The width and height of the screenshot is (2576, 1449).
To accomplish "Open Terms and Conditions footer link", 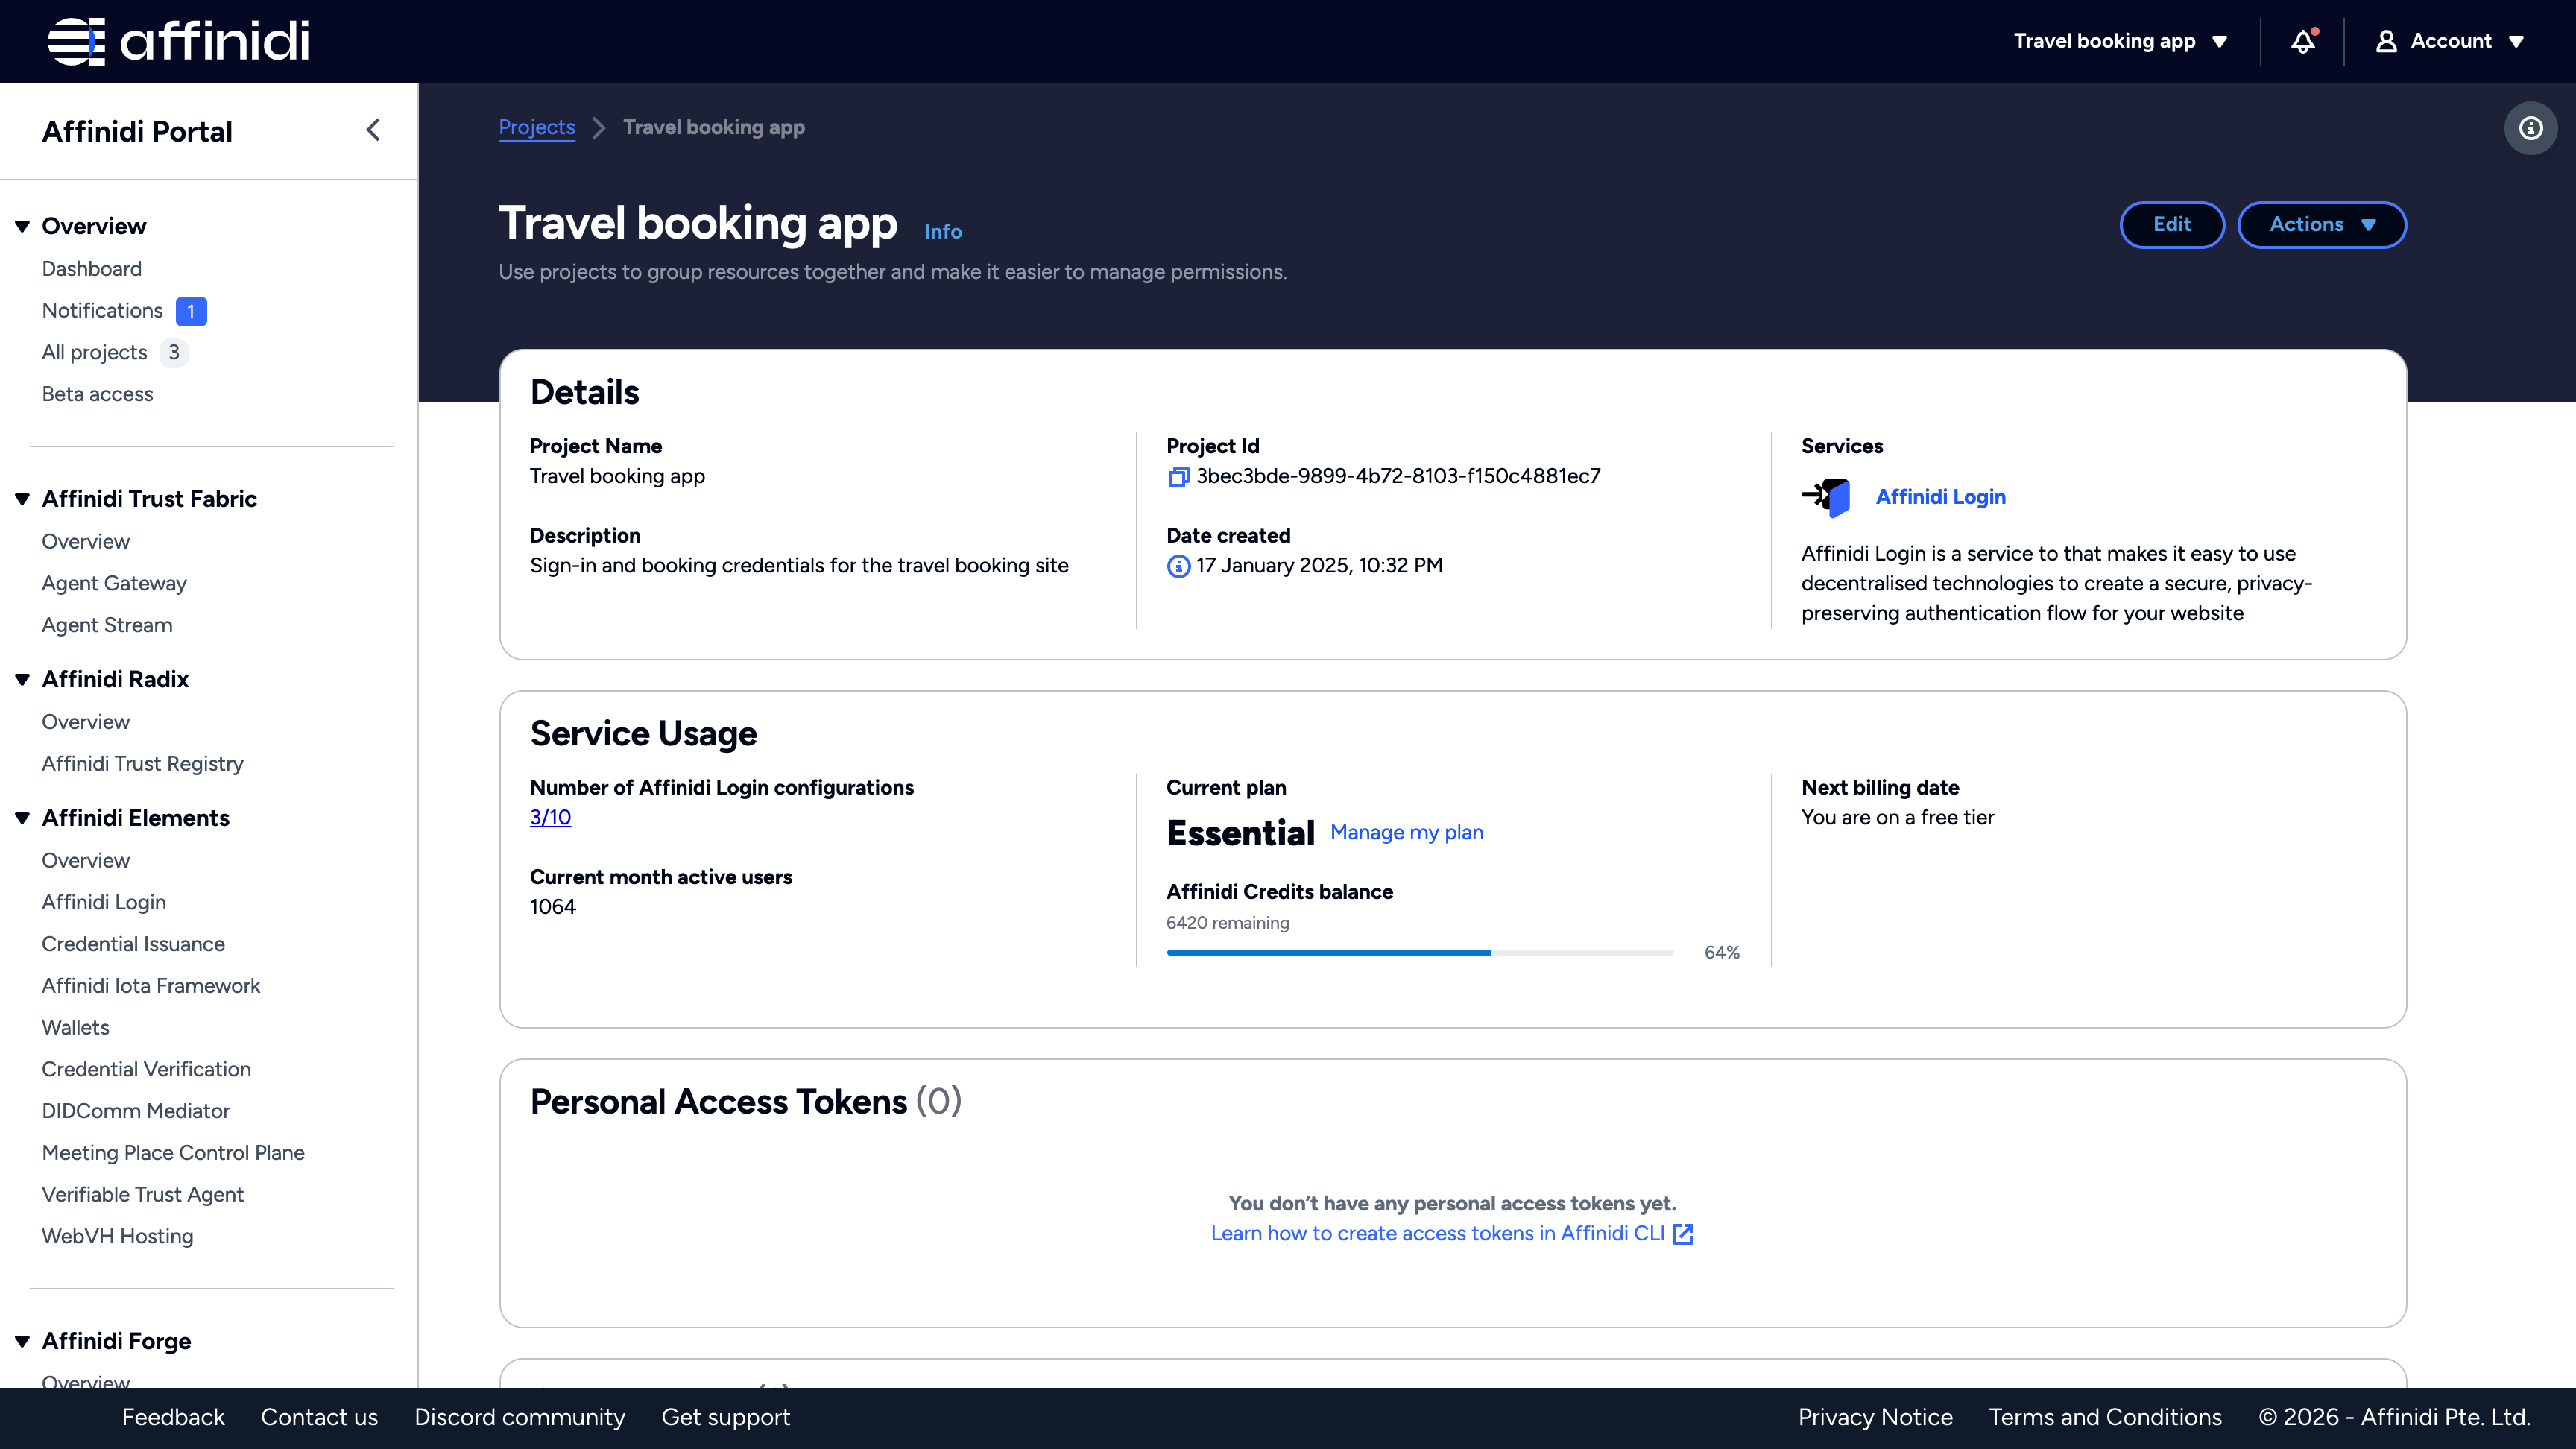I will click(2105, 1418).
